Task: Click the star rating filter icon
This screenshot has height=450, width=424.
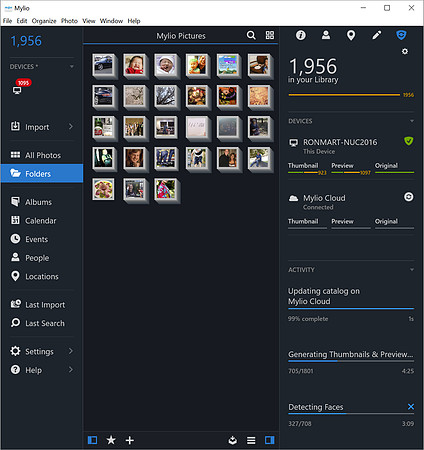Action: tap(111, 440)
